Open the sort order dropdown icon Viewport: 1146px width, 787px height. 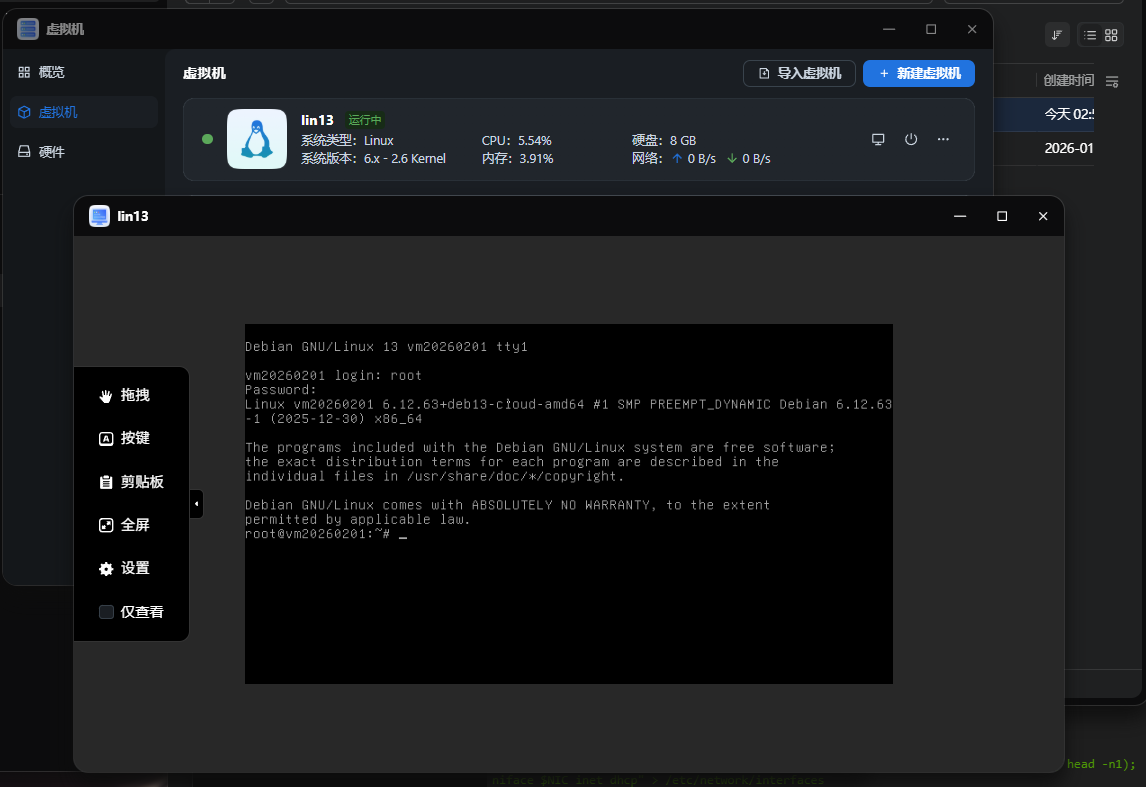(x=1057, y=35)
